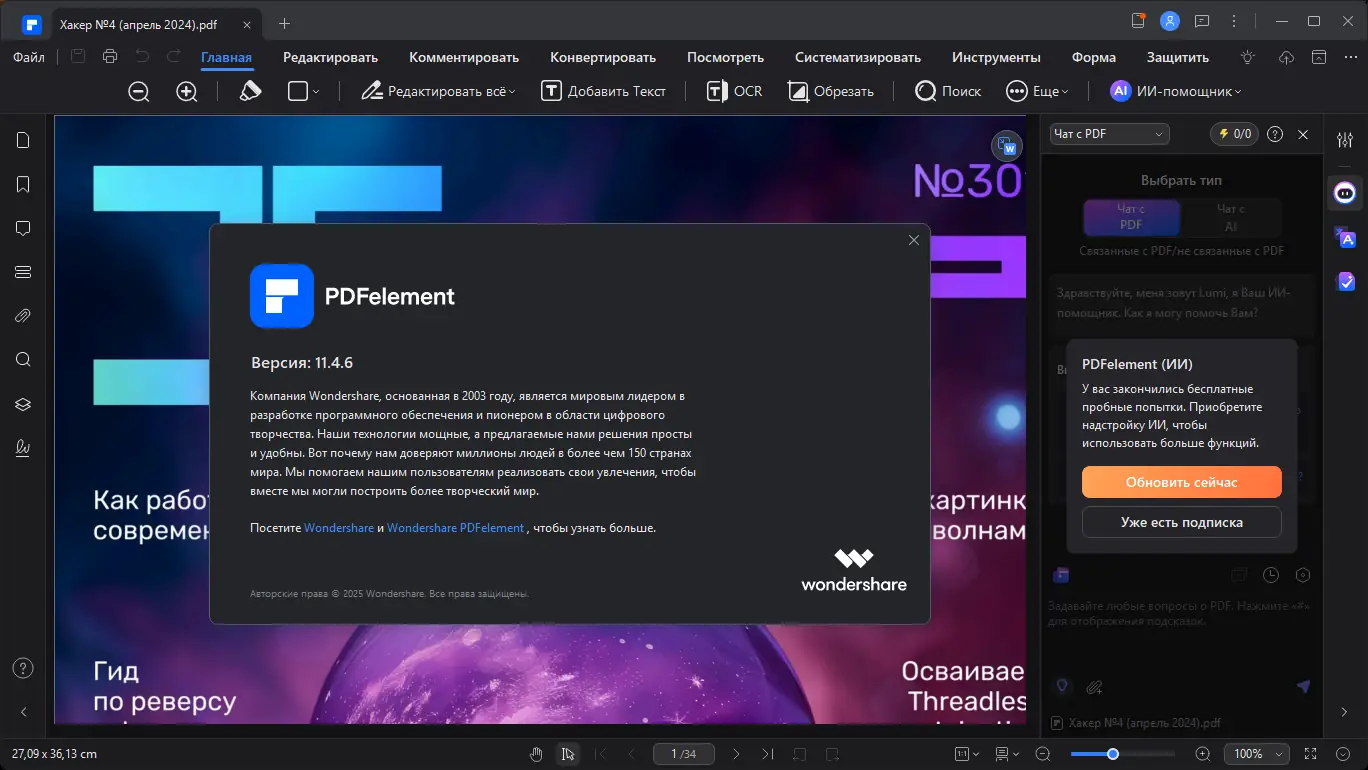Collapse the right sidebar chevron
This screenshot has height=770, width=1368.
[1344, 712]
